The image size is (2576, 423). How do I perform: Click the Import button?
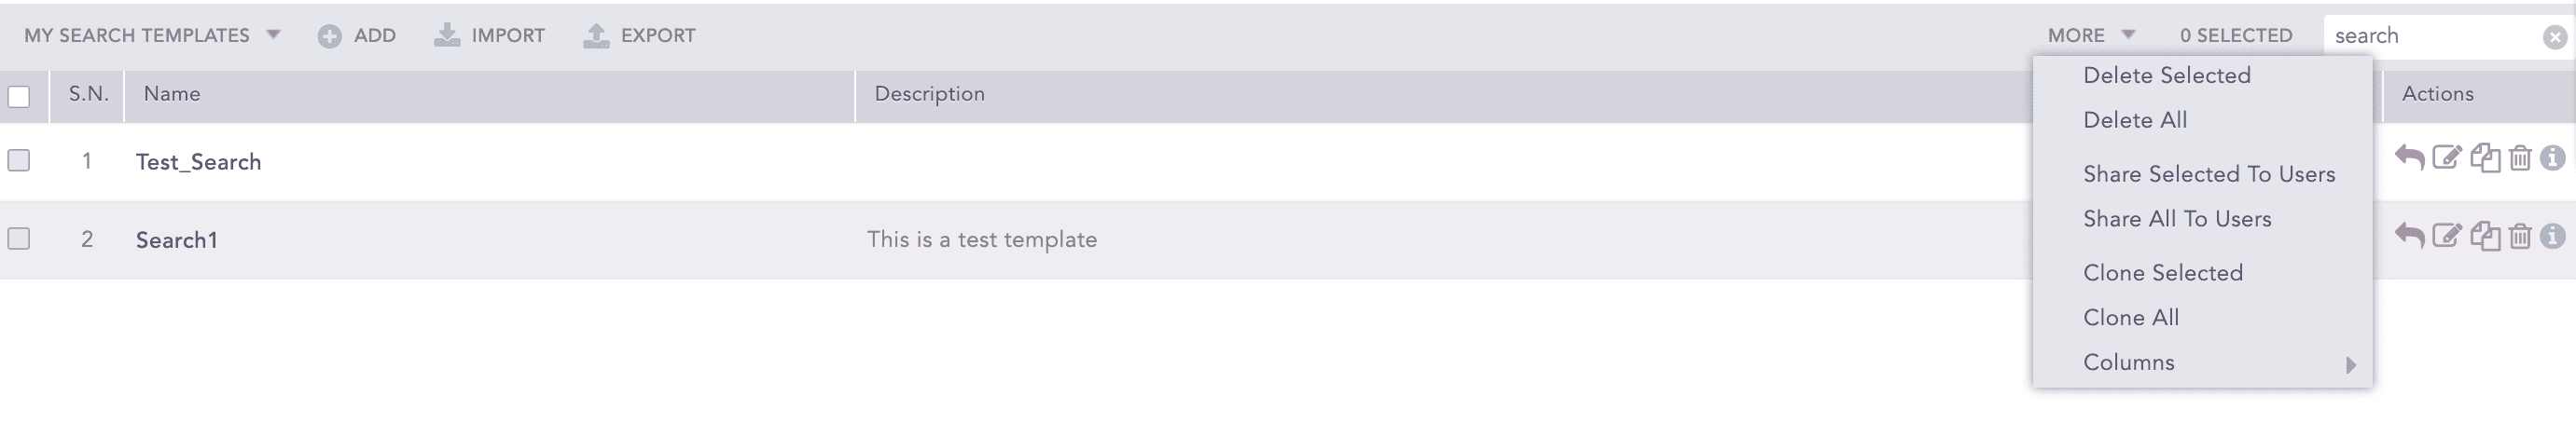point(489,36)
